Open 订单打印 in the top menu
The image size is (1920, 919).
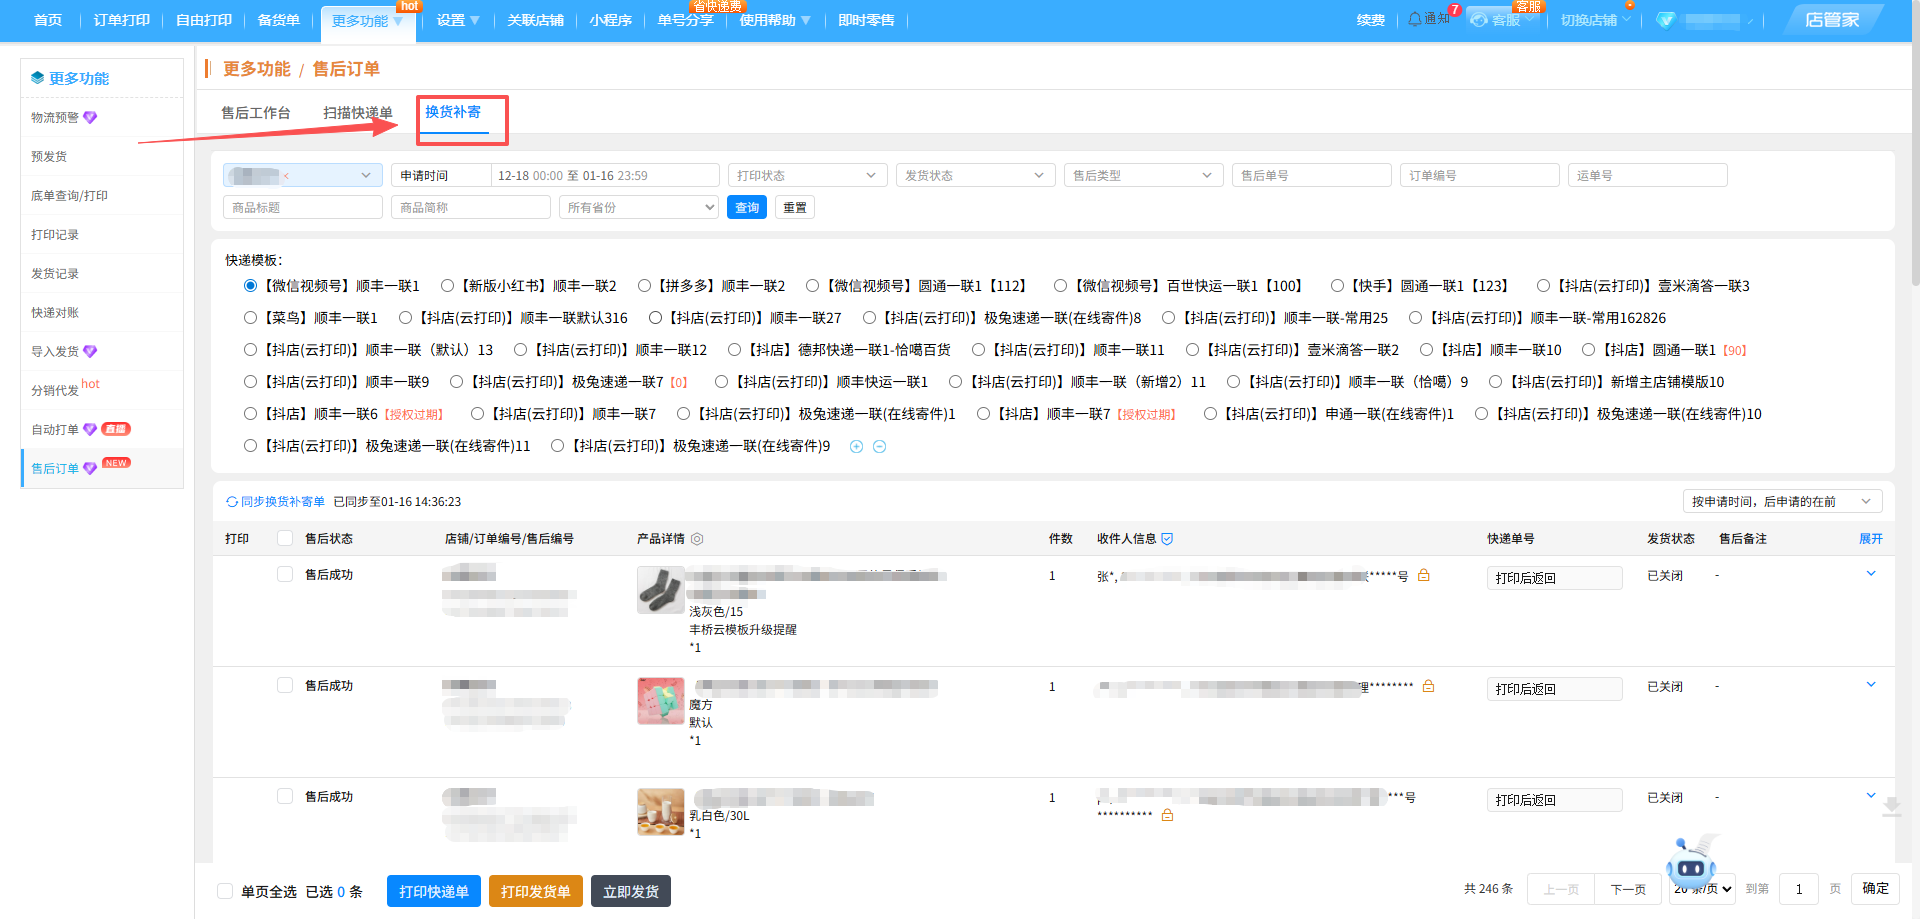(x=121, y=20)
